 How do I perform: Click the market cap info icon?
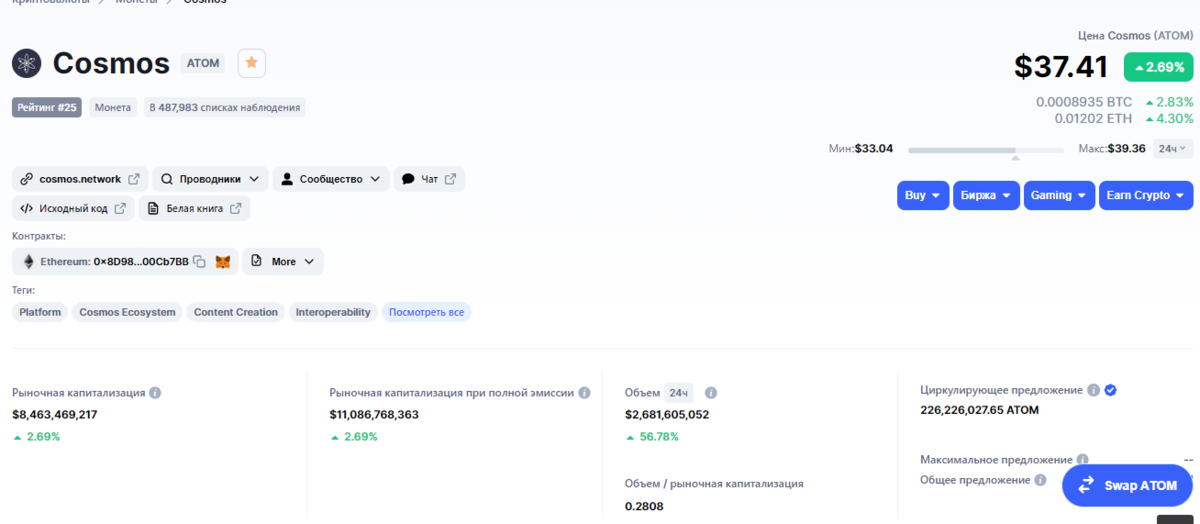[x=155, y=393]
